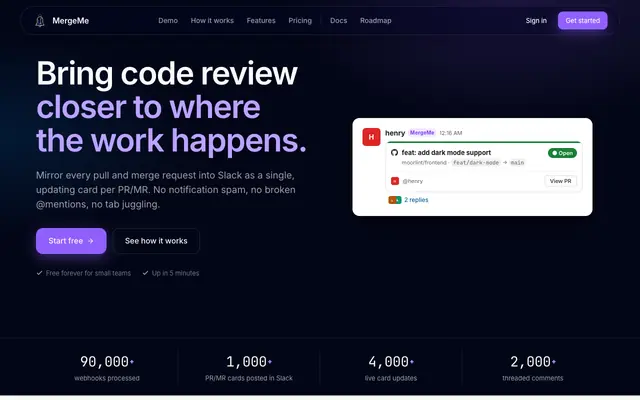Click henry's red H avatar
Image resolution: width=640 pixels, height=400 pixels.
371,137
